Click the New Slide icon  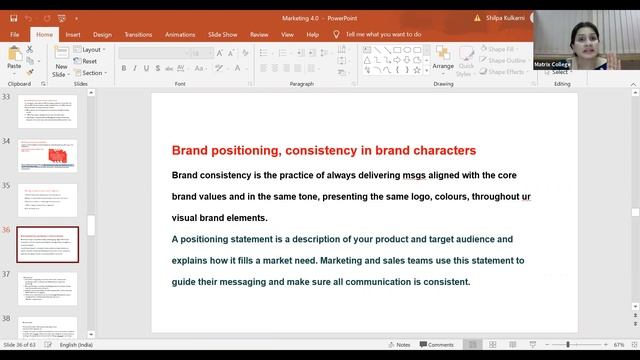pyautogui.click(x=61, y=53)
